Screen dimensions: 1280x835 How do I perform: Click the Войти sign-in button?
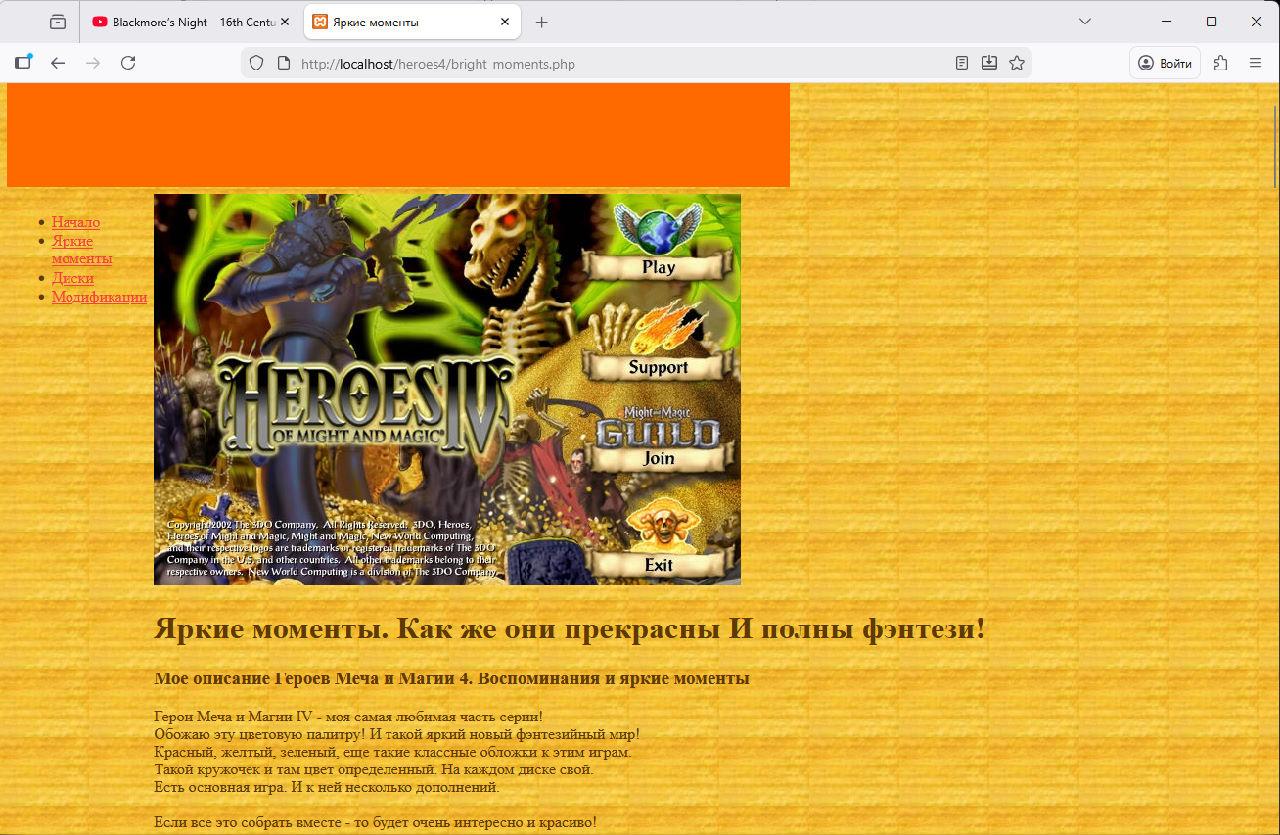click(x=1165, y=63)
